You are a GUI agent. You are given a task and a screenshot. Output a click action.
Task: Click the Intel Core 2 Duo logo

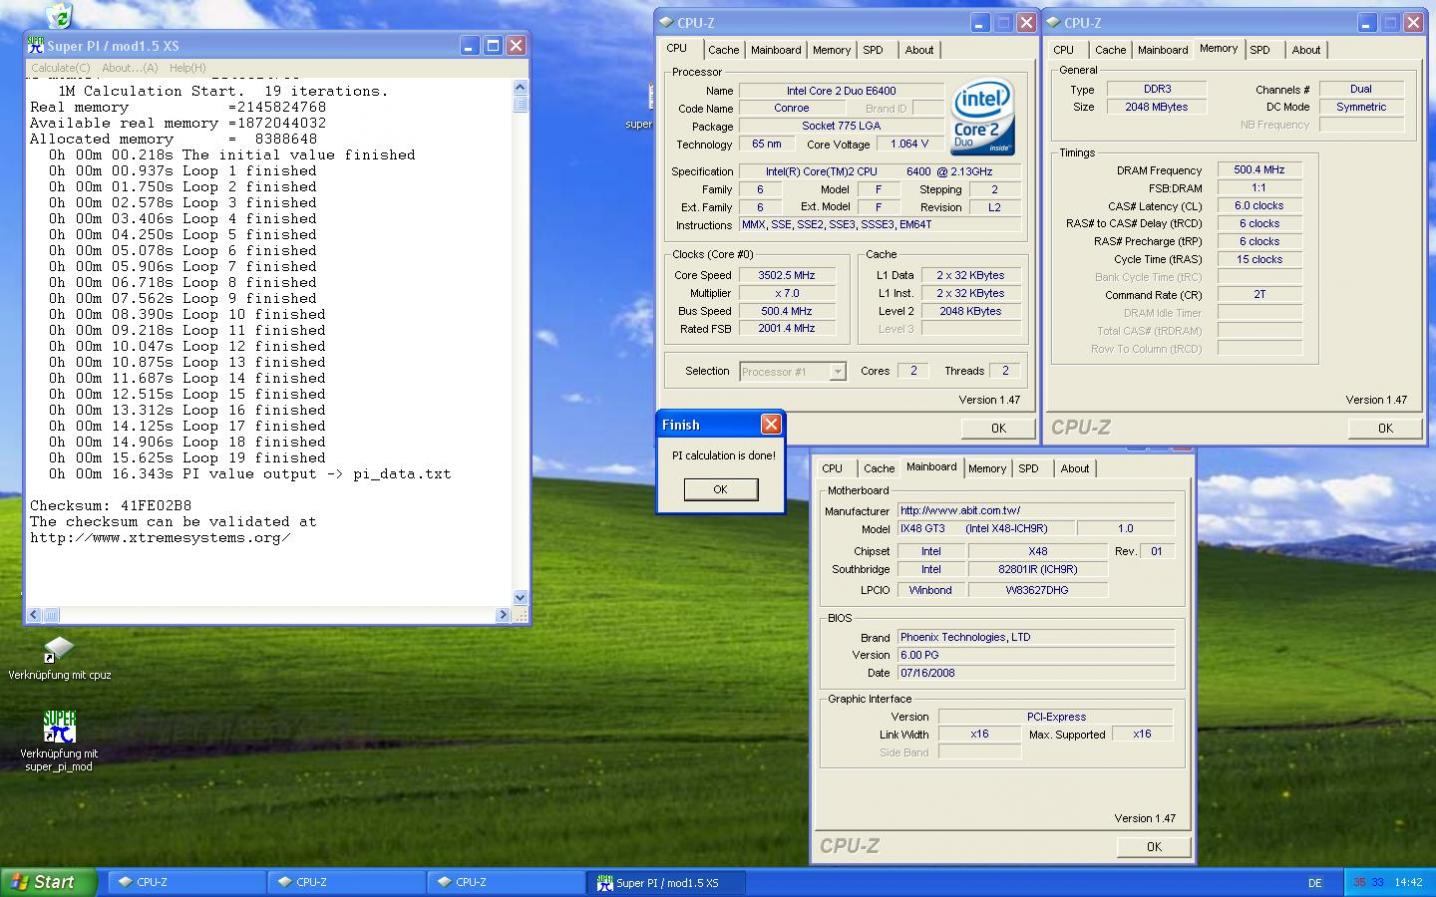click(x=982, y=117)
